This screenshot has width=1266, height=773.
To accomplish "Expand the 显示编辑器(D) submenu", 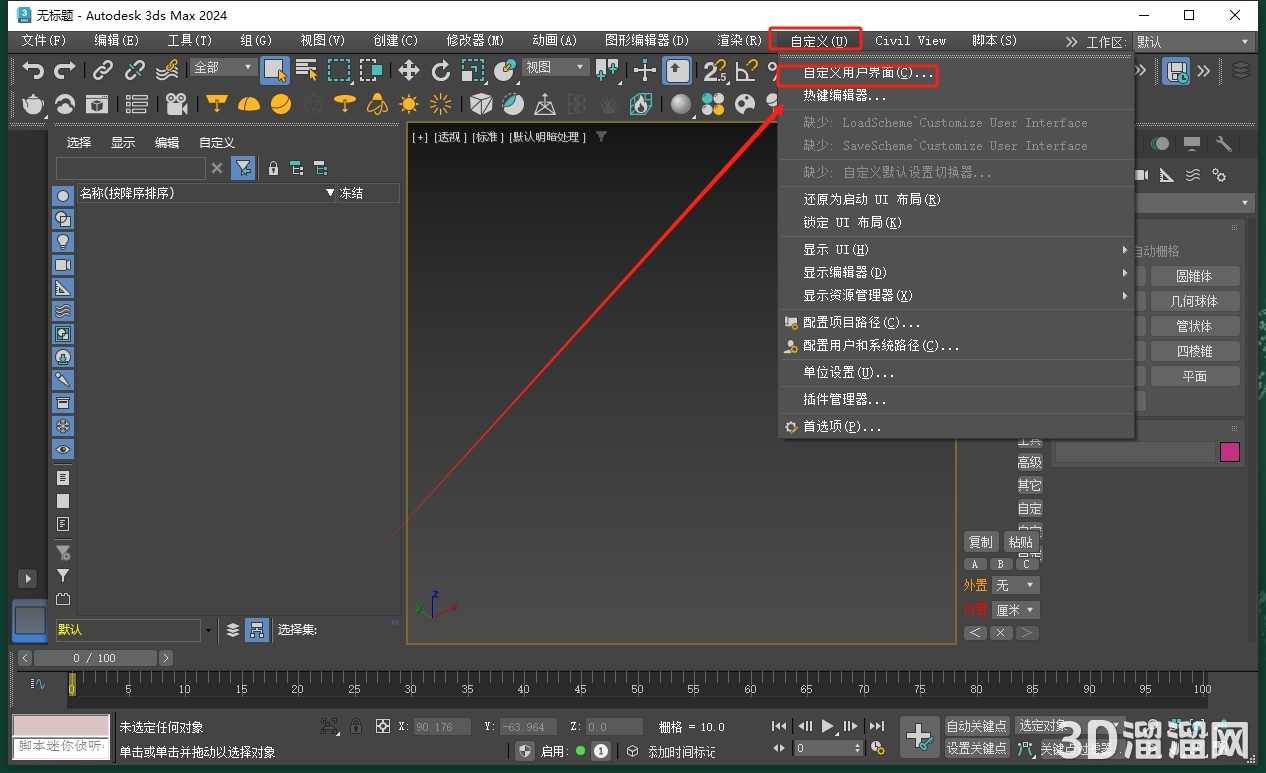I will coord(957,272).
